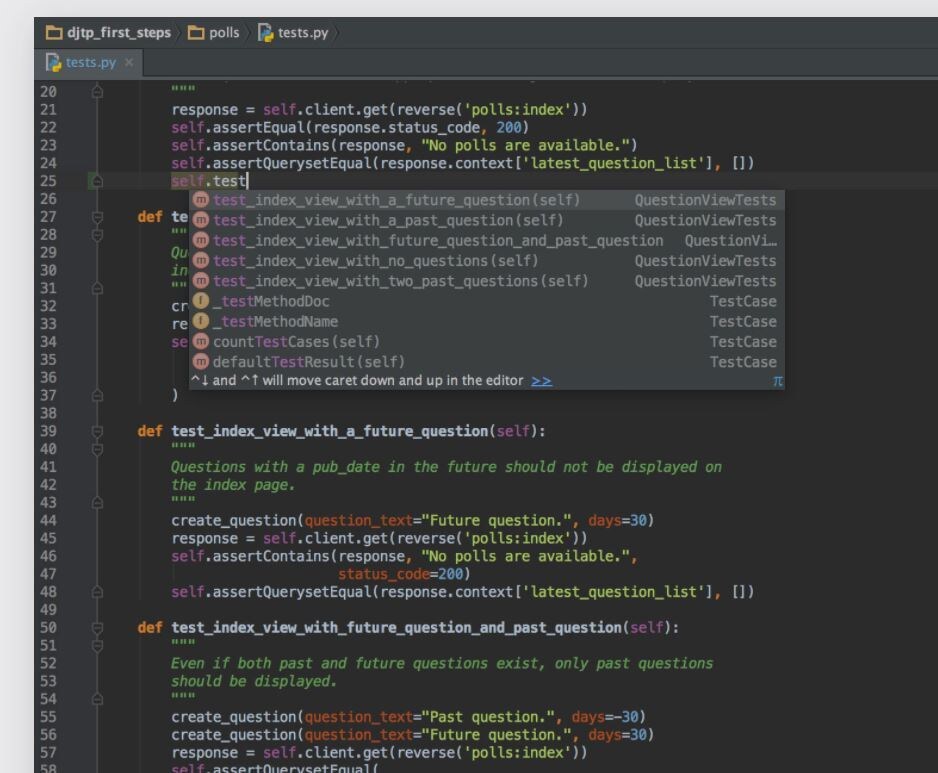
Task: Select defaultTestResult(self) completion item
Action: [486, 362]
